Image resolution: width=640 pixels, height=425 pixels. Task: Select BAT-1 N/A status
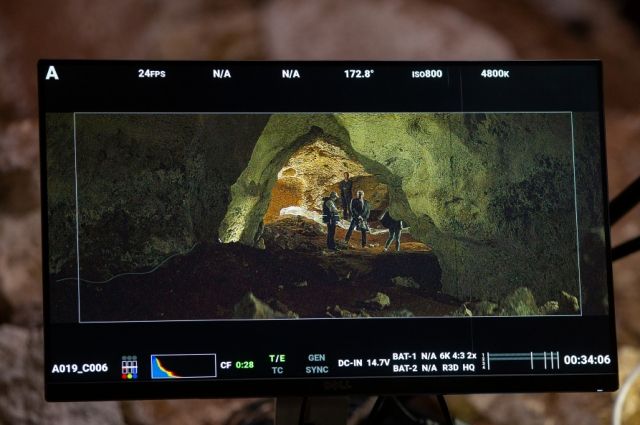[x=415, y=356]
